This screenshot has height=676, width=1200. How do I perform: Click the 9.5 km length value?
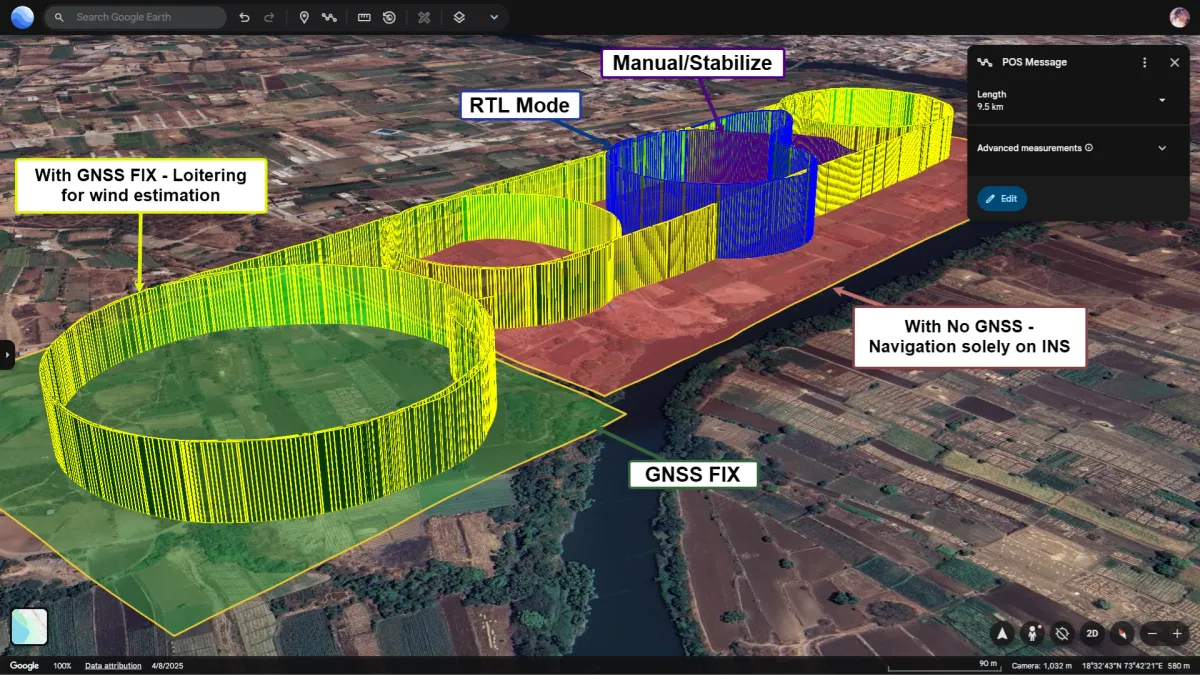tap(990, 105)
